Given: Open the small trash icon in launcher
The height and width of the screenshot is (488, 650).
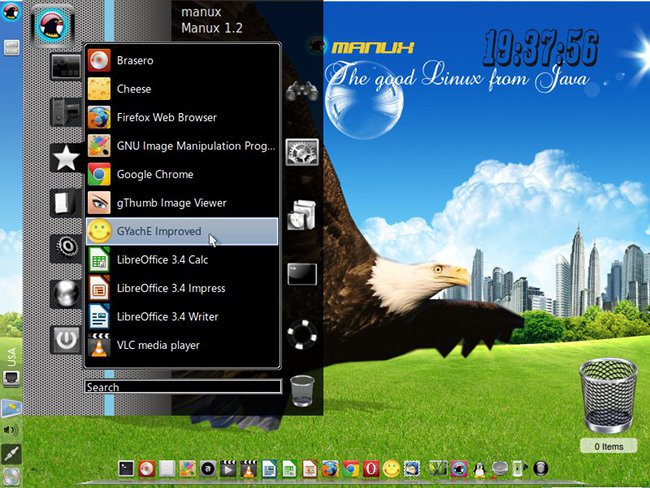Looking at the screenshot, I should (x=302, y=390).
